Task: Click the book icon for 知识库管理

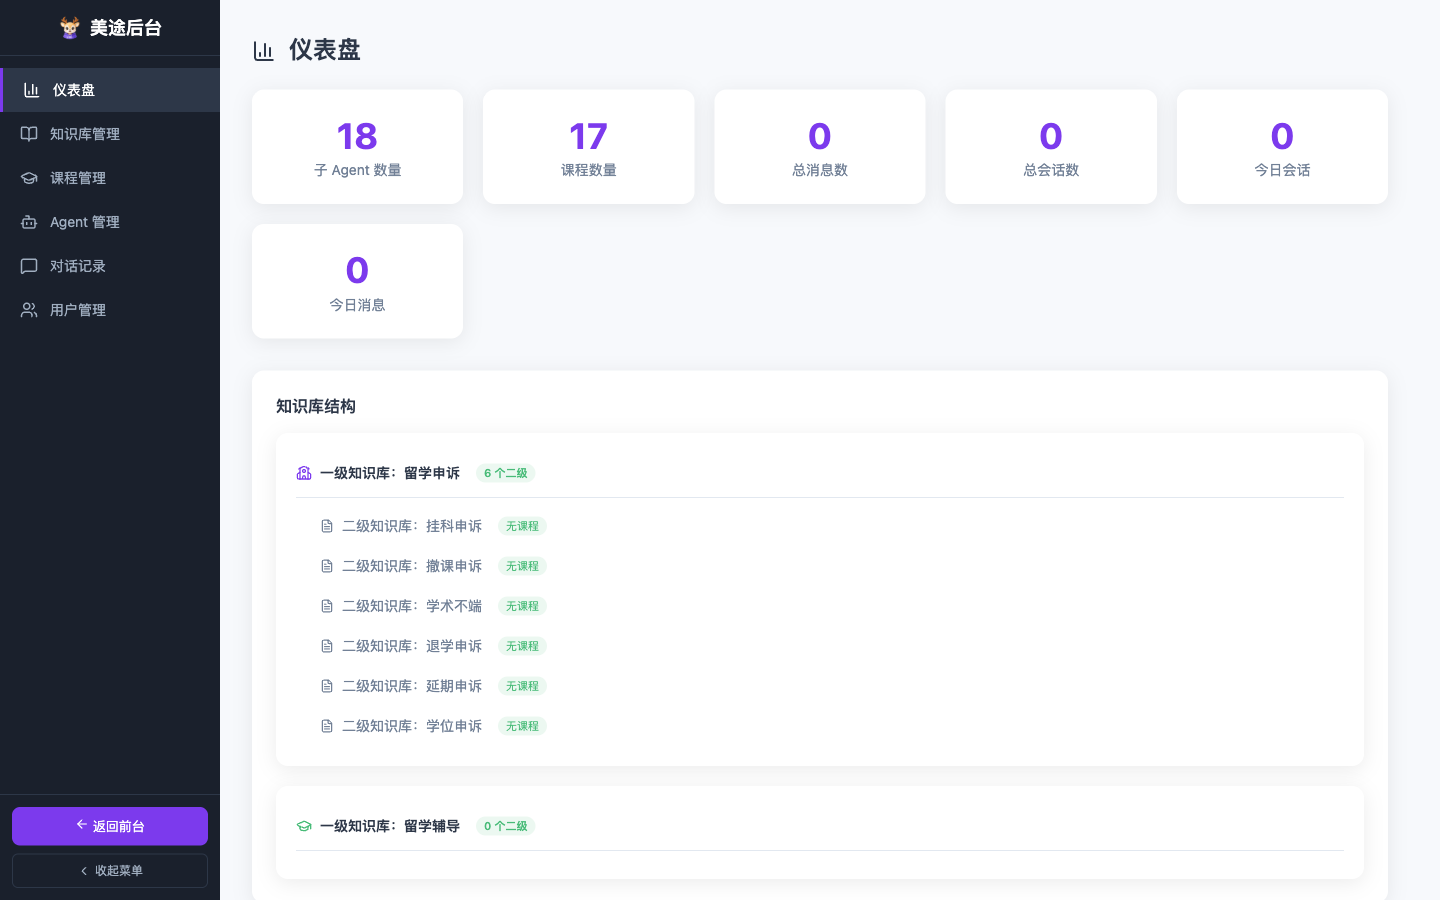Action: pyautogui.click(x=29, y=134)
